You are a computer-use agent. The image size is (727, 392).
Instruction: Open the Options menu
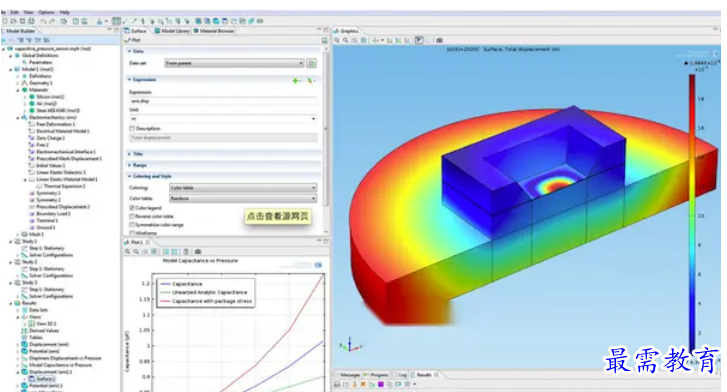click(46, 12)
